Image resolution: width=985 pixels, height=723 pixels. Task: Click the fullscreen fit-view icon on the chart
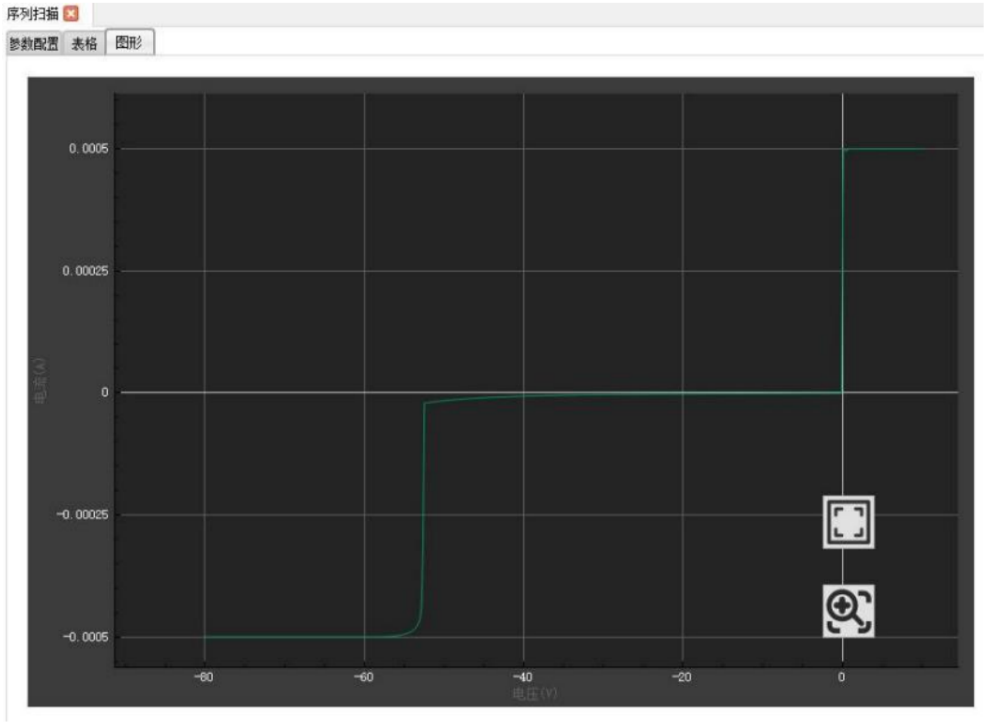848,522
